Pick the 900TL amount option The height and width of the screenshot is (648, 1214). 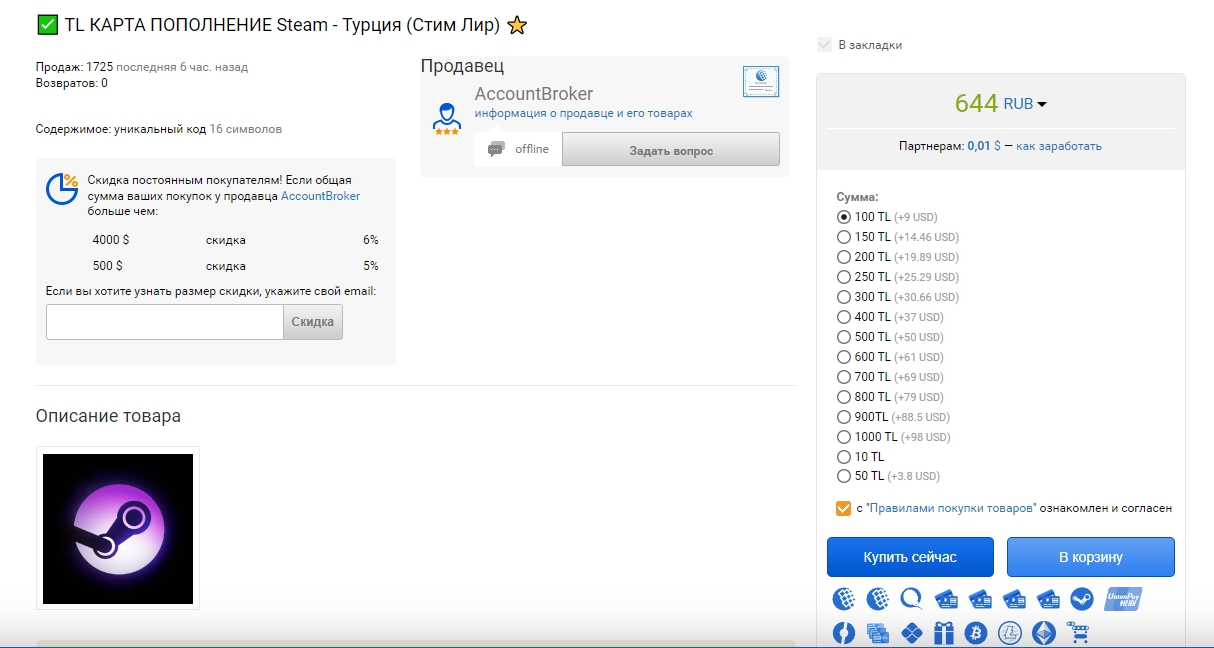[x=844, y=417]
